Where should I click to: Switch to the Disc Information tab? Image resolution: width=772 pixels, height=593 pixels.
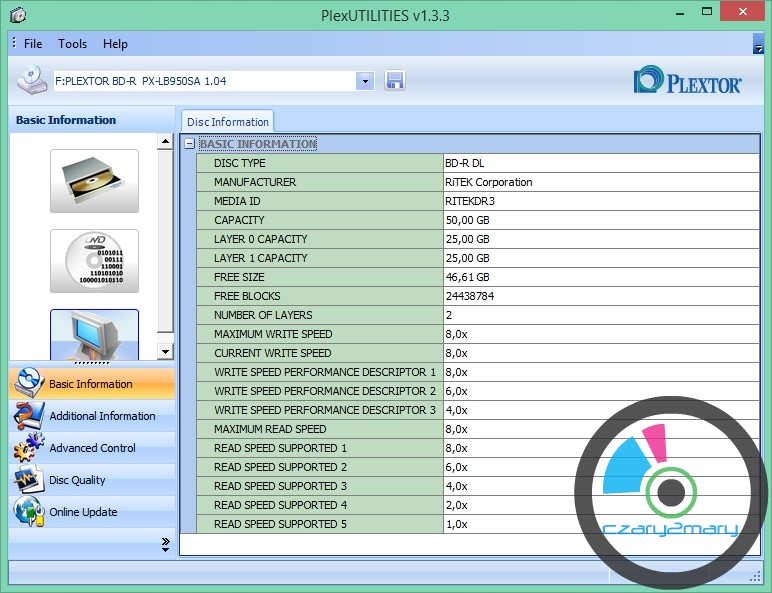pos(228,122)
